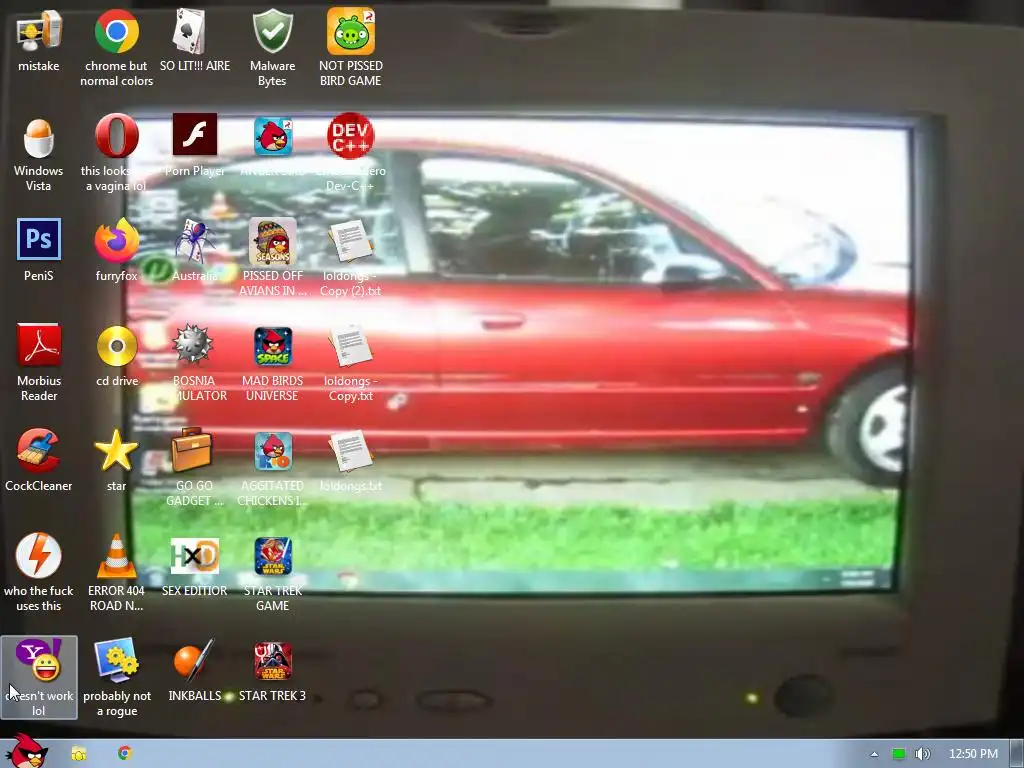The width and height of the screenshot is (1024, 768).
Task: Select the Yahoo Messenger smiley icon
Action: (39, 660)
